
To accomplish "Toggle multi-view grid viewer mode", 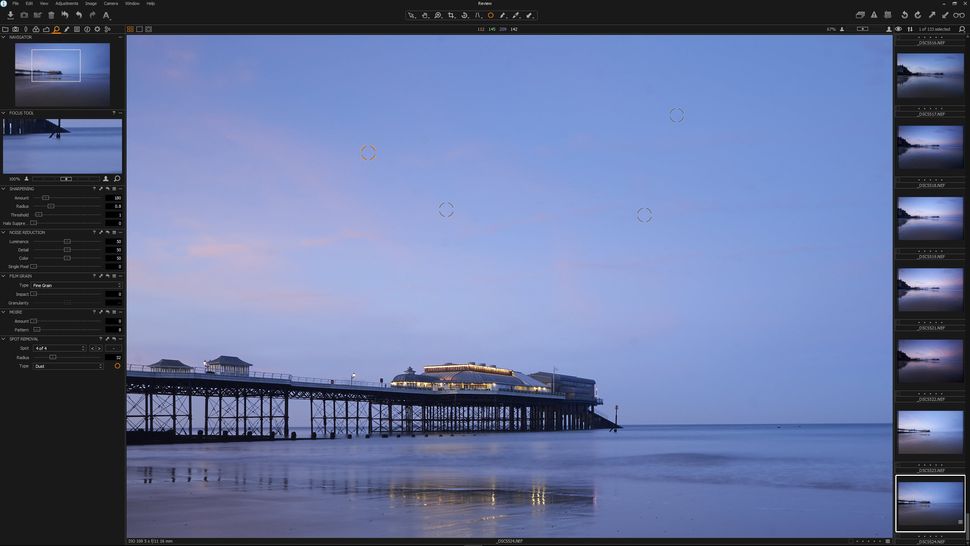I will coord(130,29).
